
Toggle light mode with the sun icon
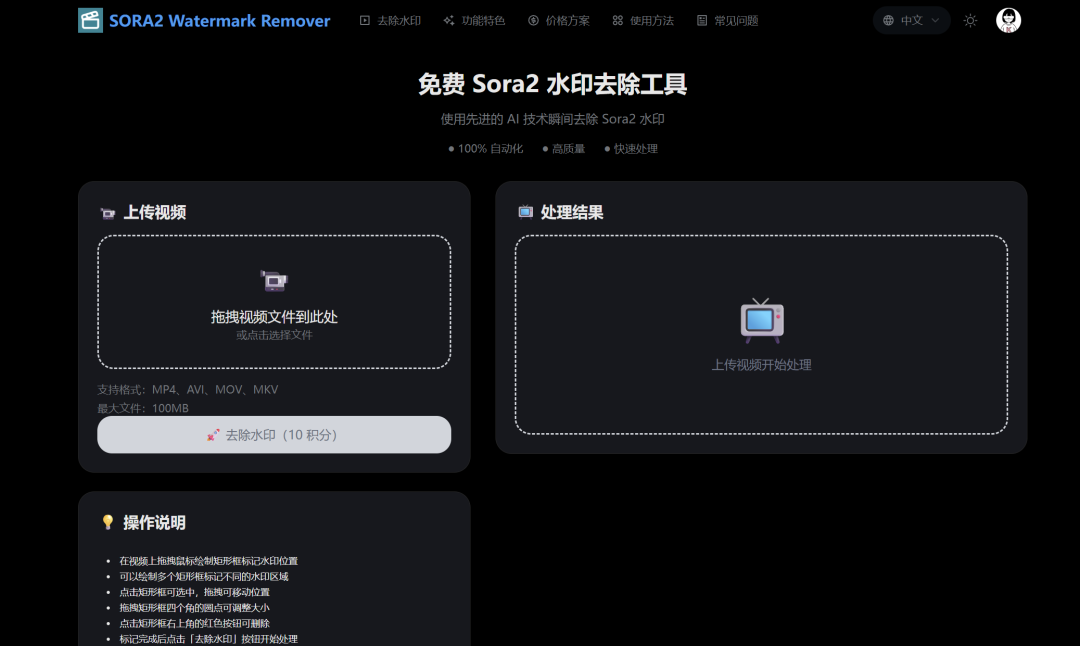point(969,20)
